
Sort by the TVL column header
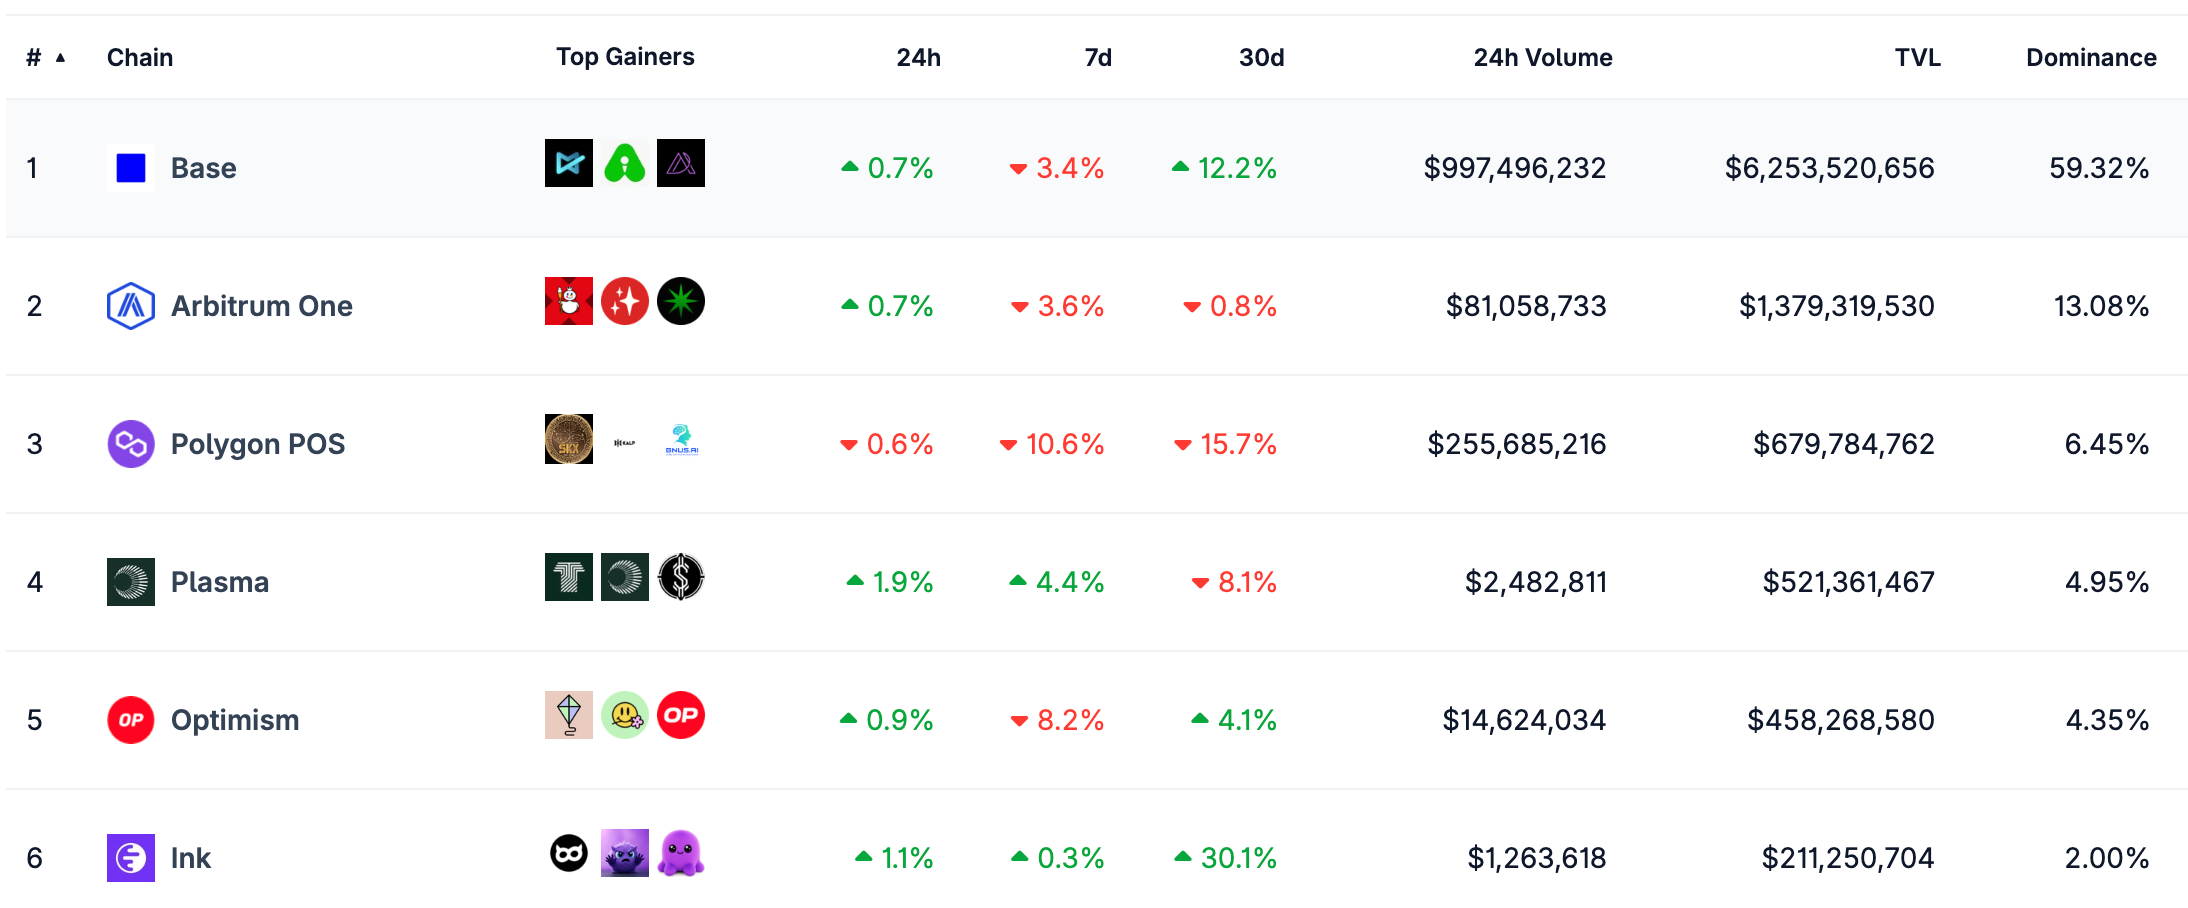tap(1917, 58)
